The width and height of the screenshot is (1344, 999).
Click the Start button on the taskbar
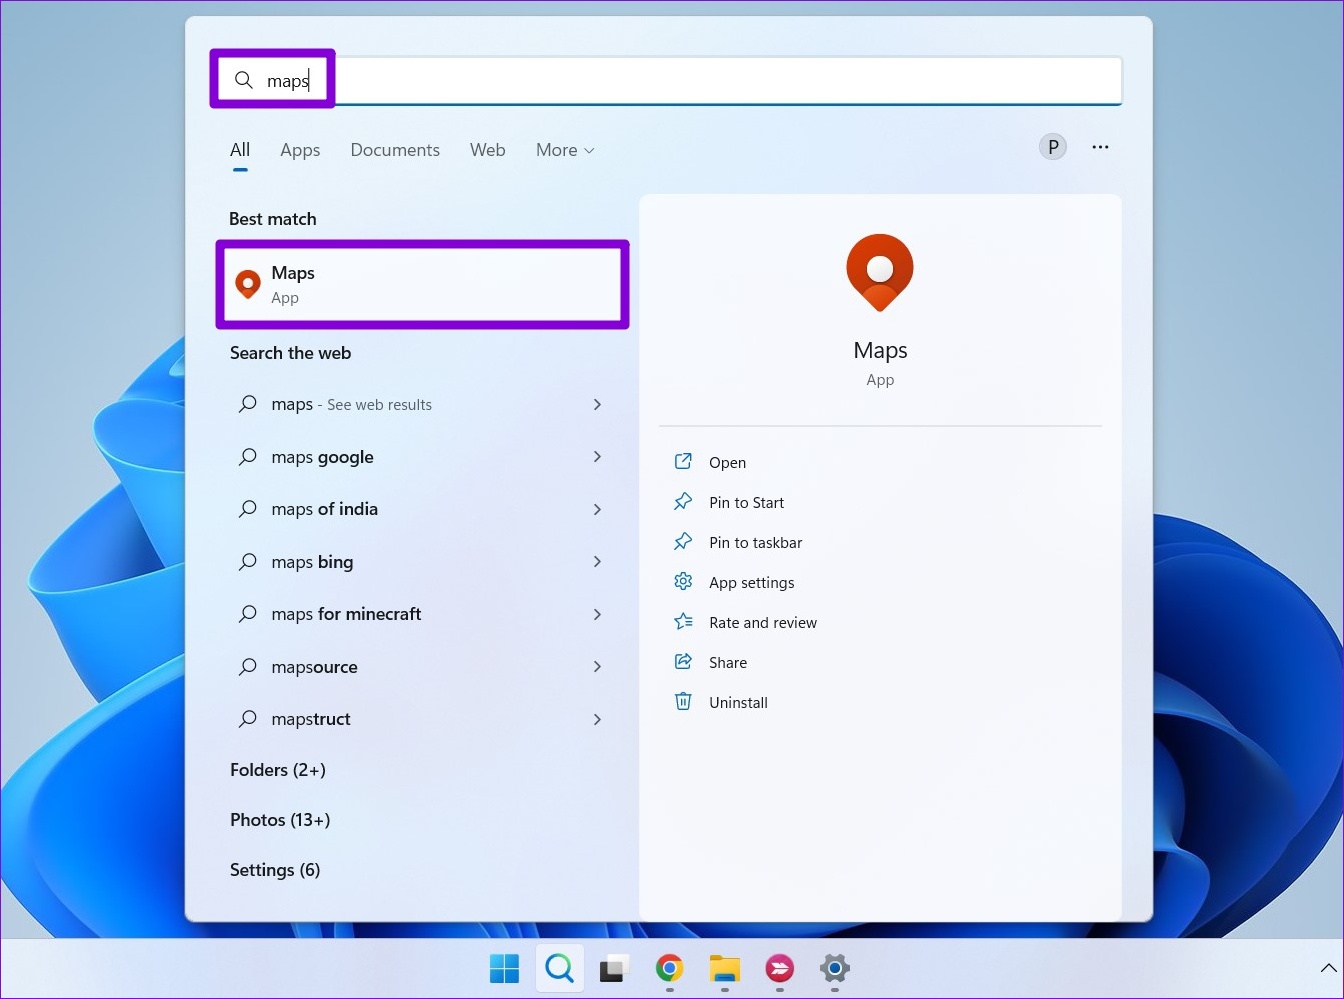pyautogui.click(x=504, y=969)
